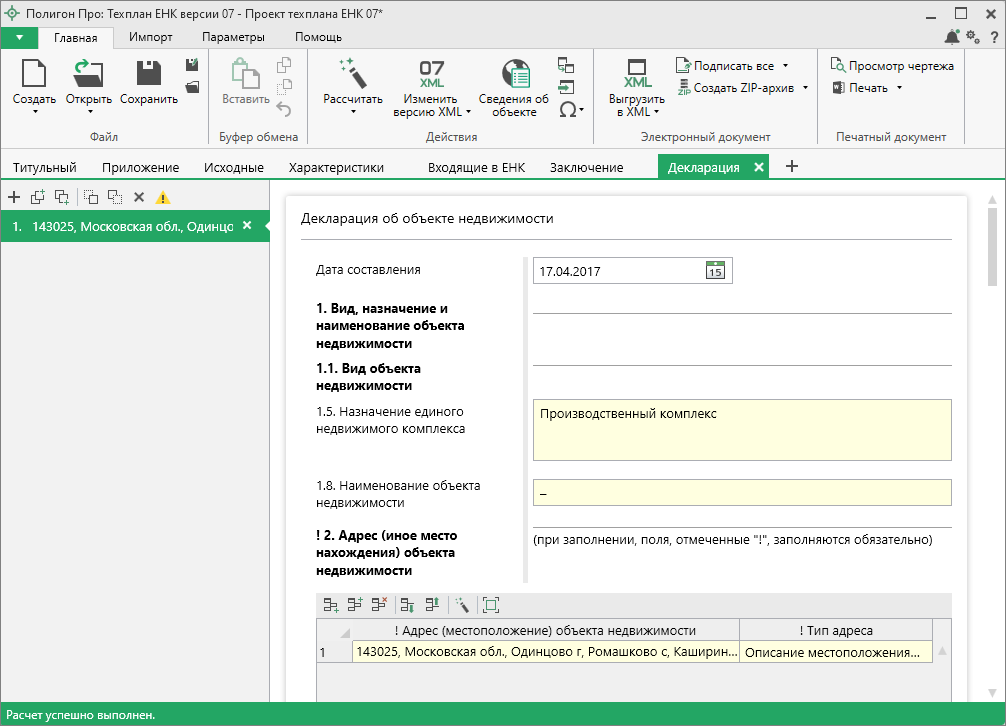The image size is (1006, 726).
Task: Open the Характеристики section tab
Action: point(336,167)
